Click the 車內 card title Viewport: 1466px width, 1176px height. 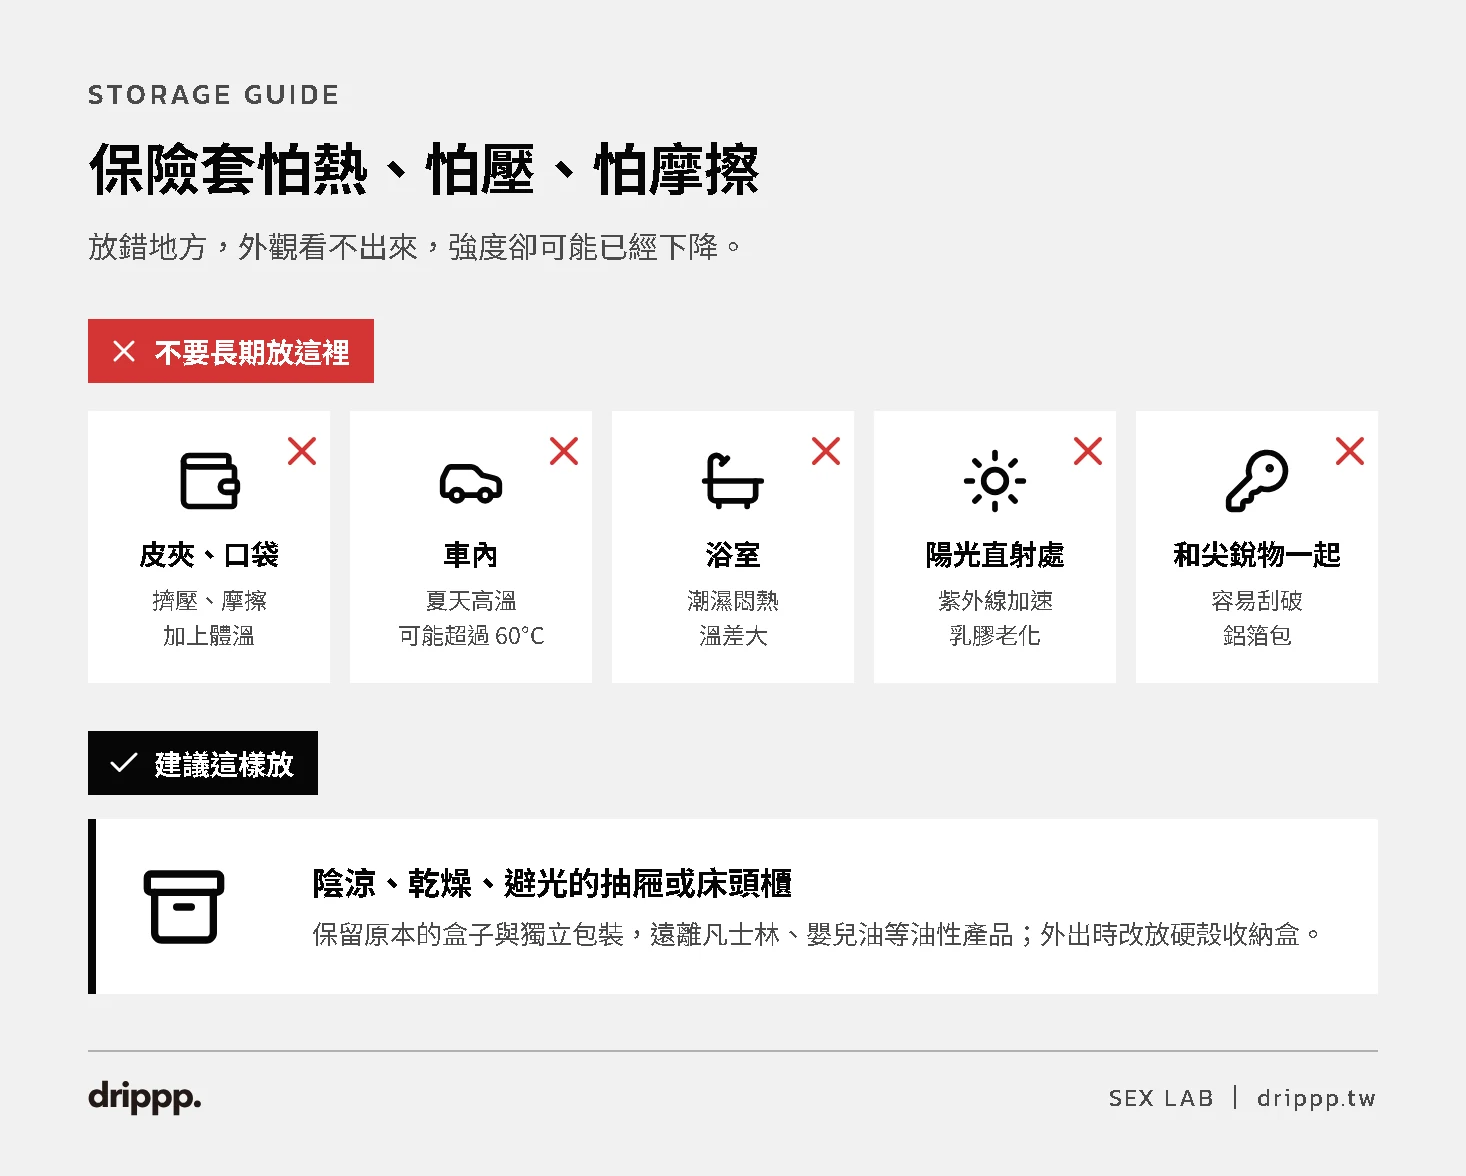[471, 555]
